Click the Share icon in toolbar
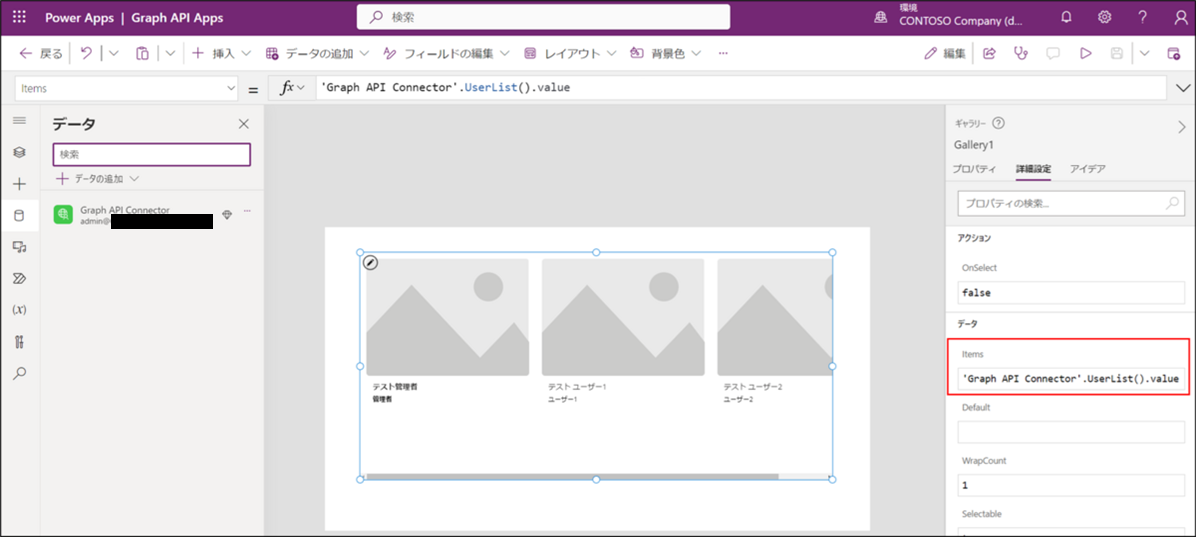The image size is (1196, 537). coord(989,53)
